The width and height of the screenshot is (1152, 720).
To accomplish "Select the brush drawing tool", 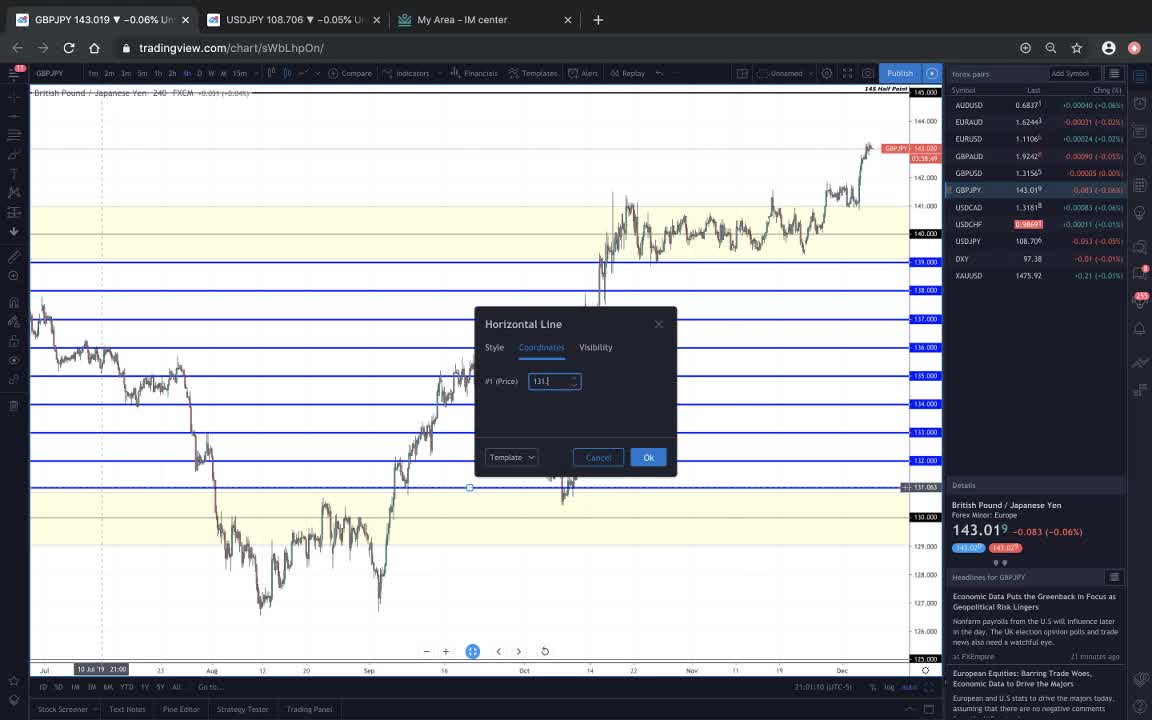I will 14,154.
